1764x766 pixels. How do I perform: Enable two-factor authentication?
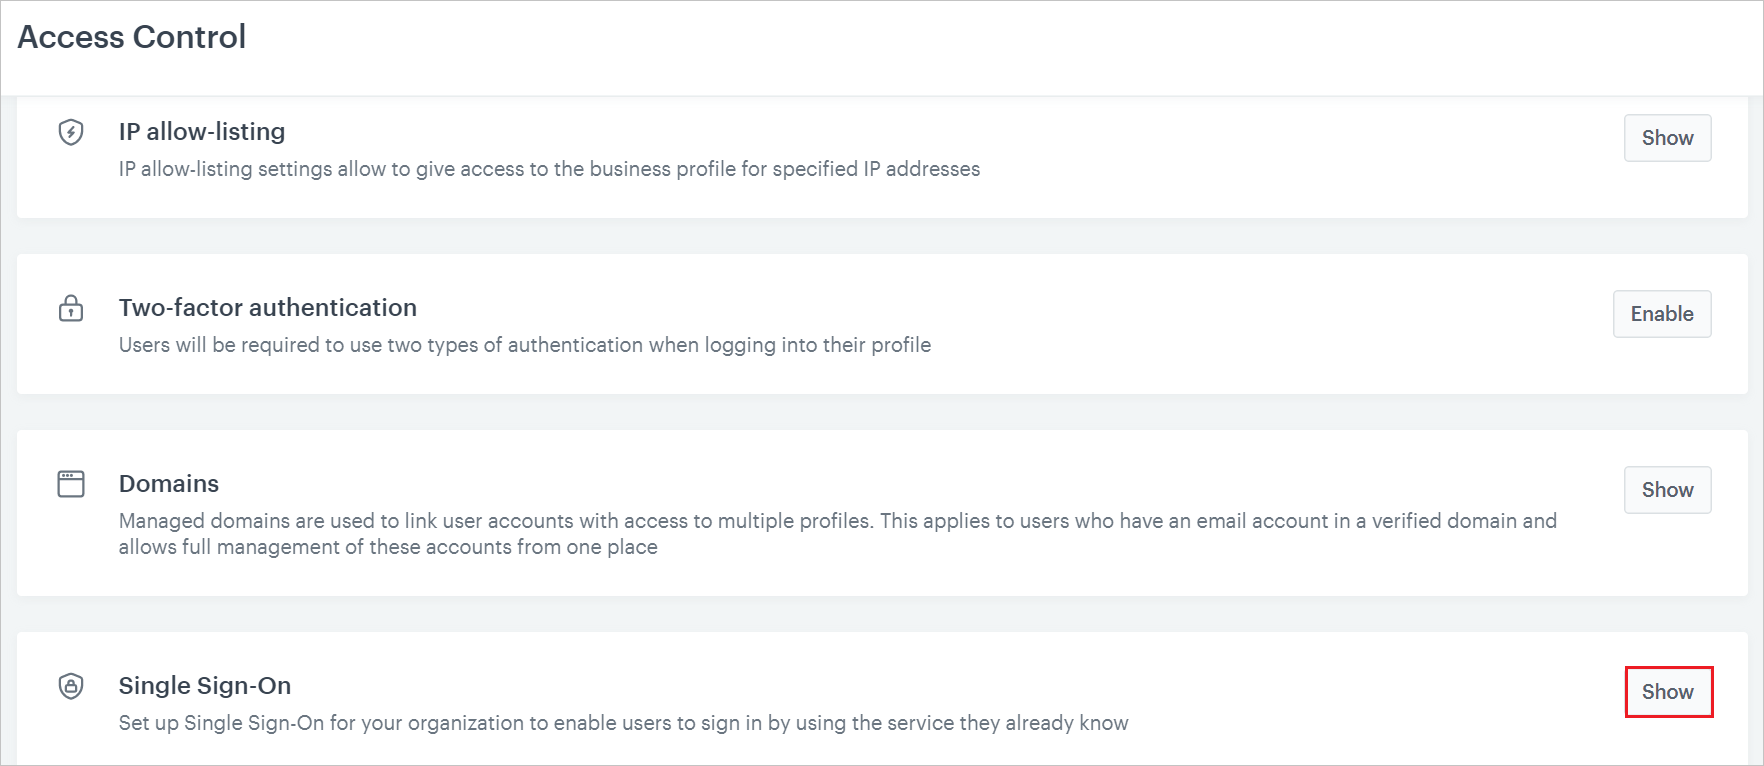click(x=1661, y=314)
